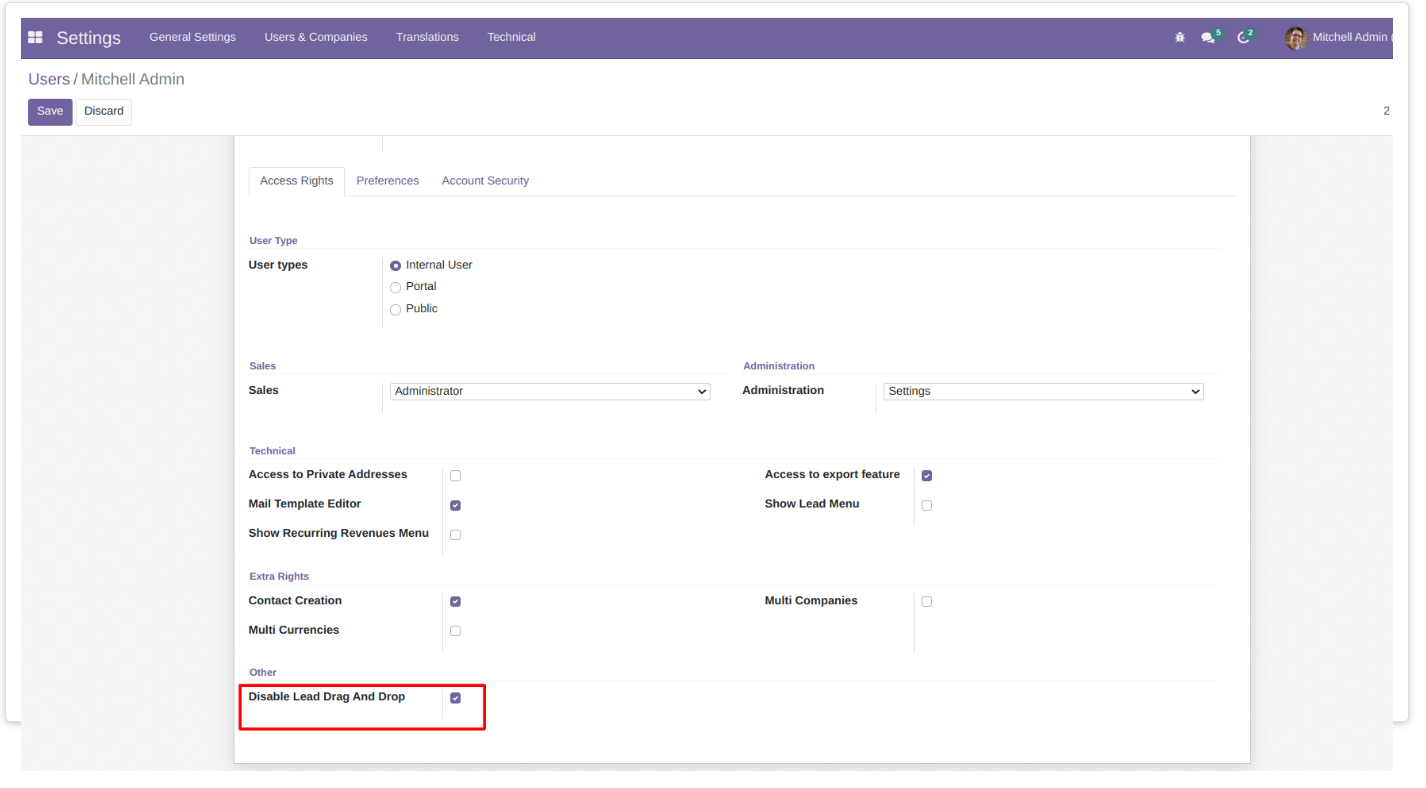
Task: Open the Administration level dropdown
Action: click(1043, 392)
